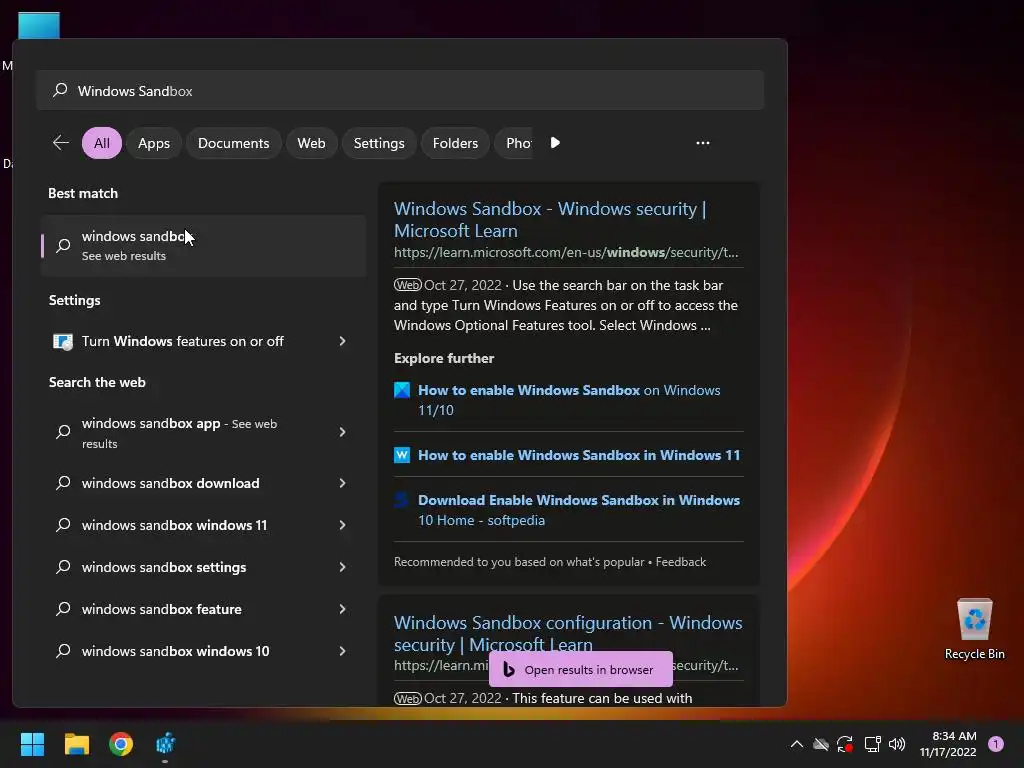Click the Bing icon on Open results button
Screen dimensions: 1024x768
509,669
